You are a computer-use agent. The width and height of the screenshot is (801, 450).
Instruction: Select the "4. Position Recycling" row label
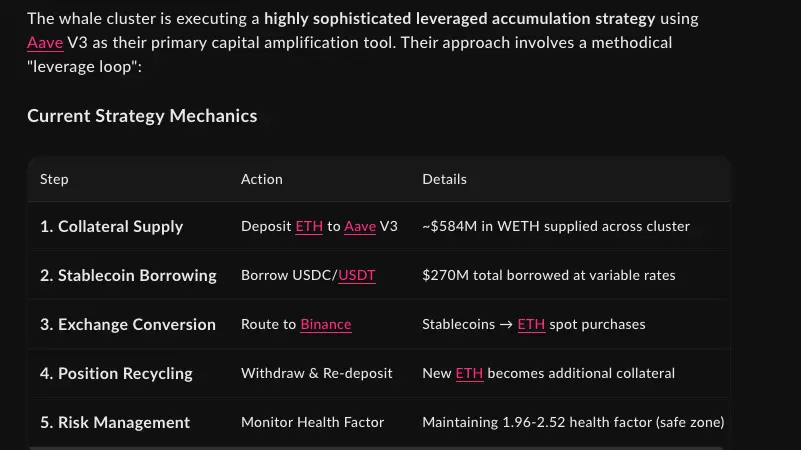click(116, 373)
